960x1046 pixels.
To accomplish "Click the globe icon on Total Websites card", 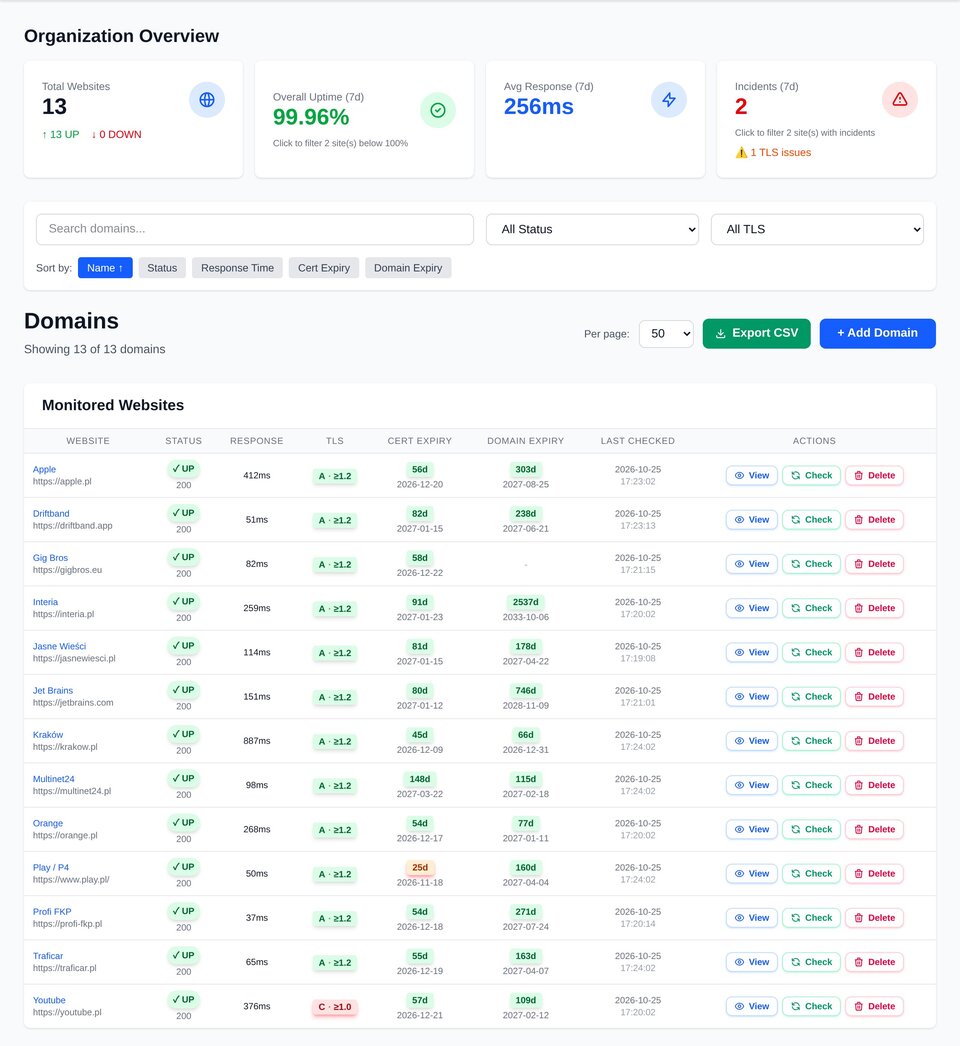I will click(x=207, y=100).
